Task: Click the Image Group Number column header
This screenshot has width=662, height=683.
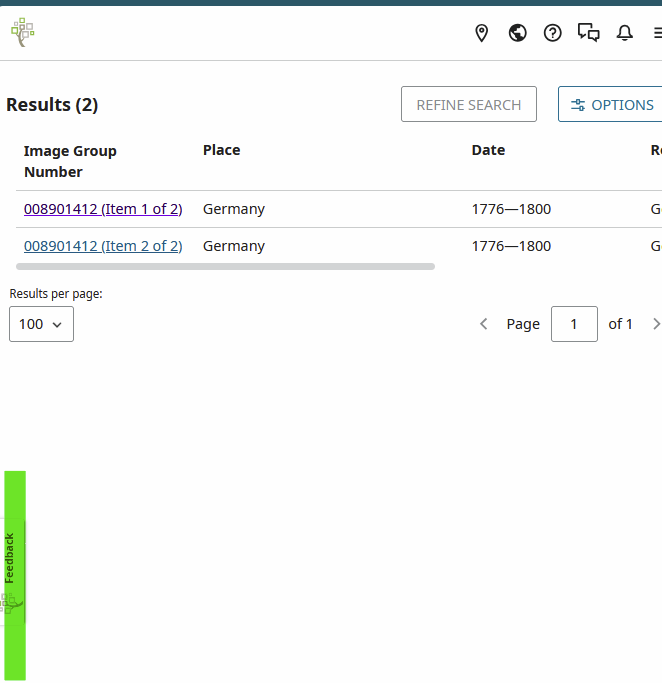Action: click(70, 161)
